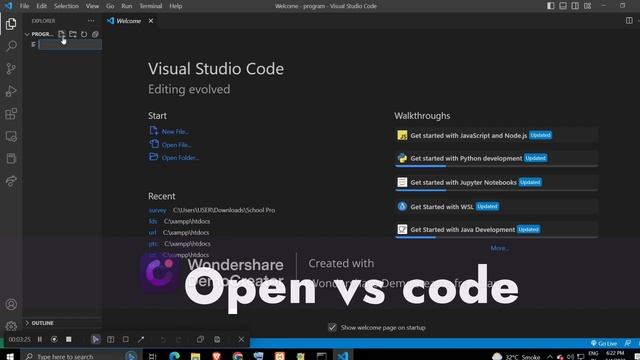Stop the DemoCreator recording
The width and height of the screenshot is (640, 360).
pyautogui.click(x=69, y=339)
